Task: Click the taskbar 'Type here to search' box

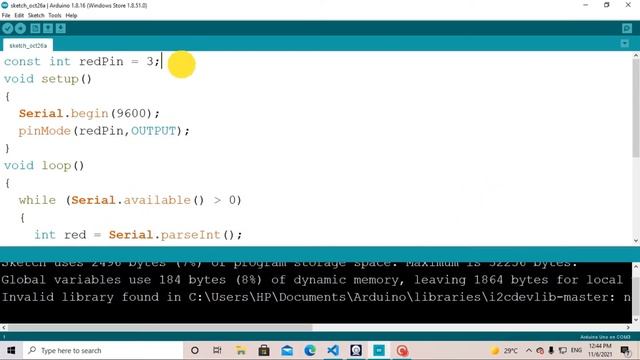Action: click(x=102, y=351)
